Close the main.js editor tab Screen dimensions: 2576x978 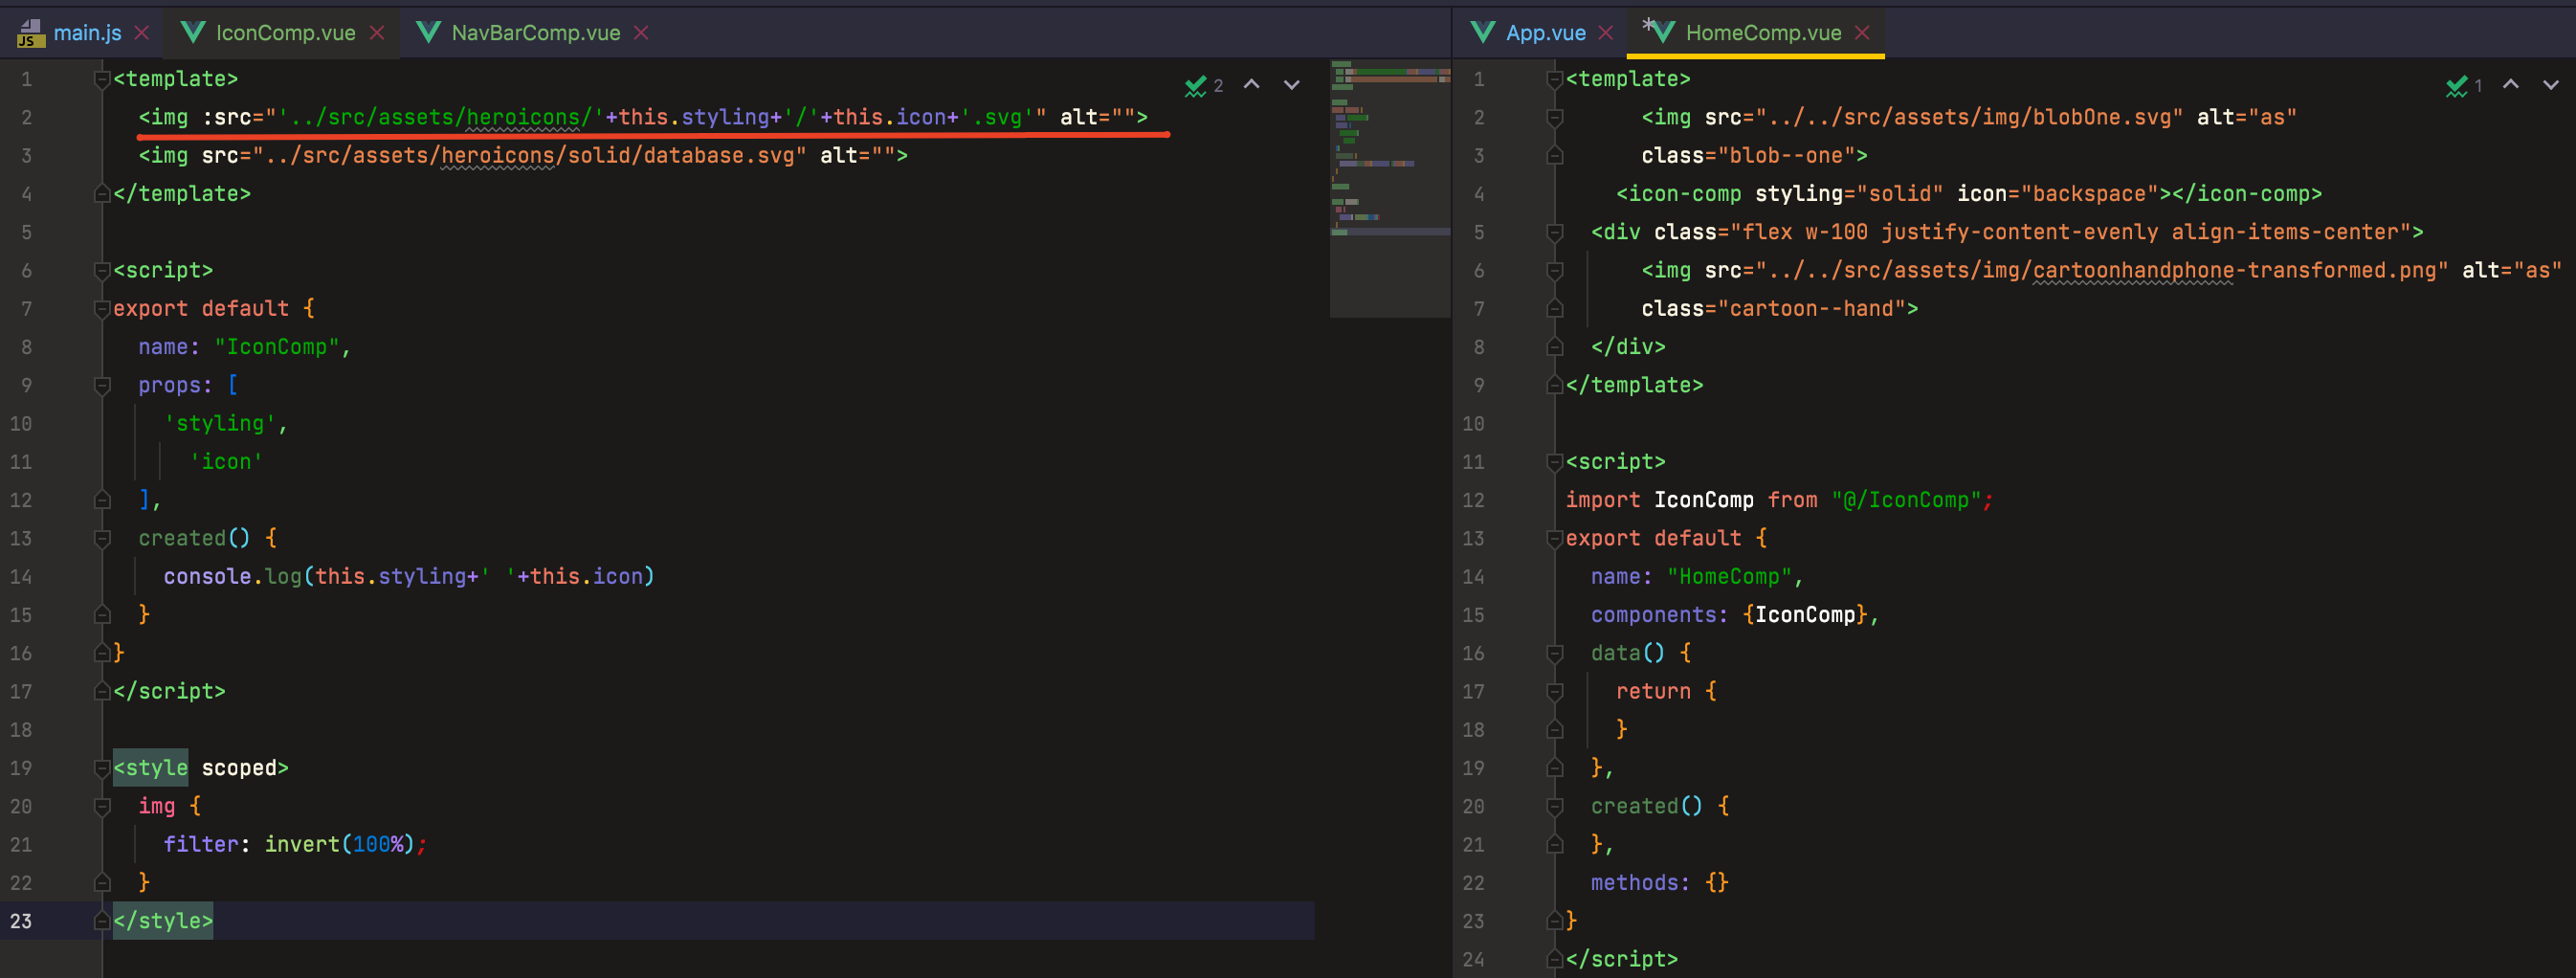(x=142, y=33)
